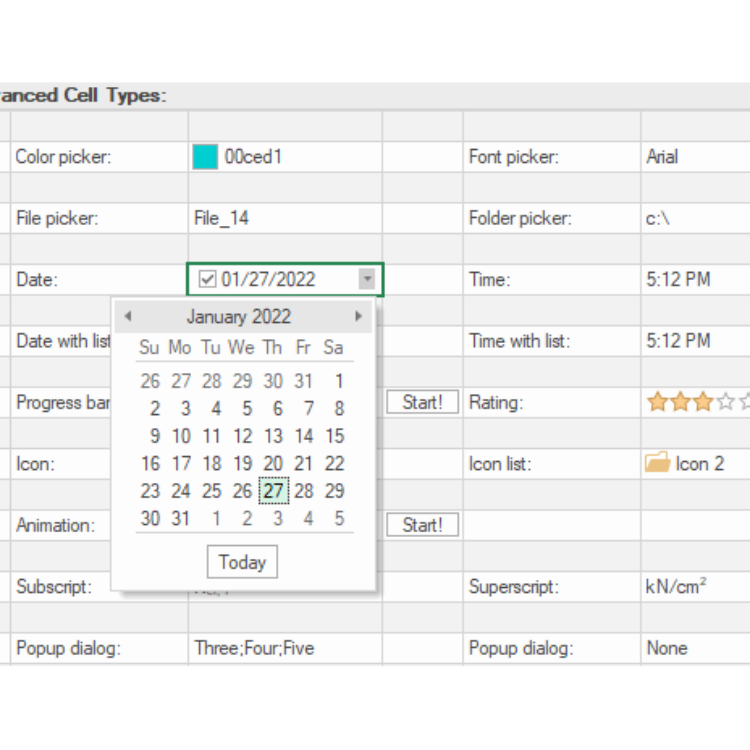Set rating with the third star

[703, 402]
